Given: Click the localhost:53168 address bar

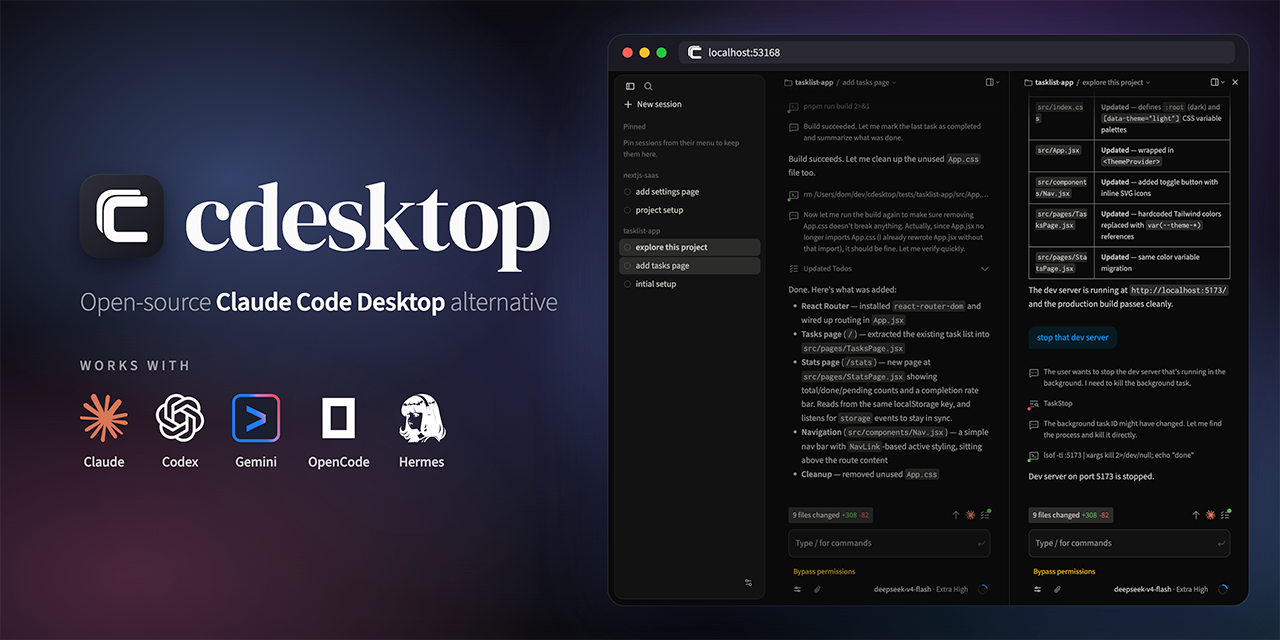Looking at the screenshot, I should (x=958, y=52).
